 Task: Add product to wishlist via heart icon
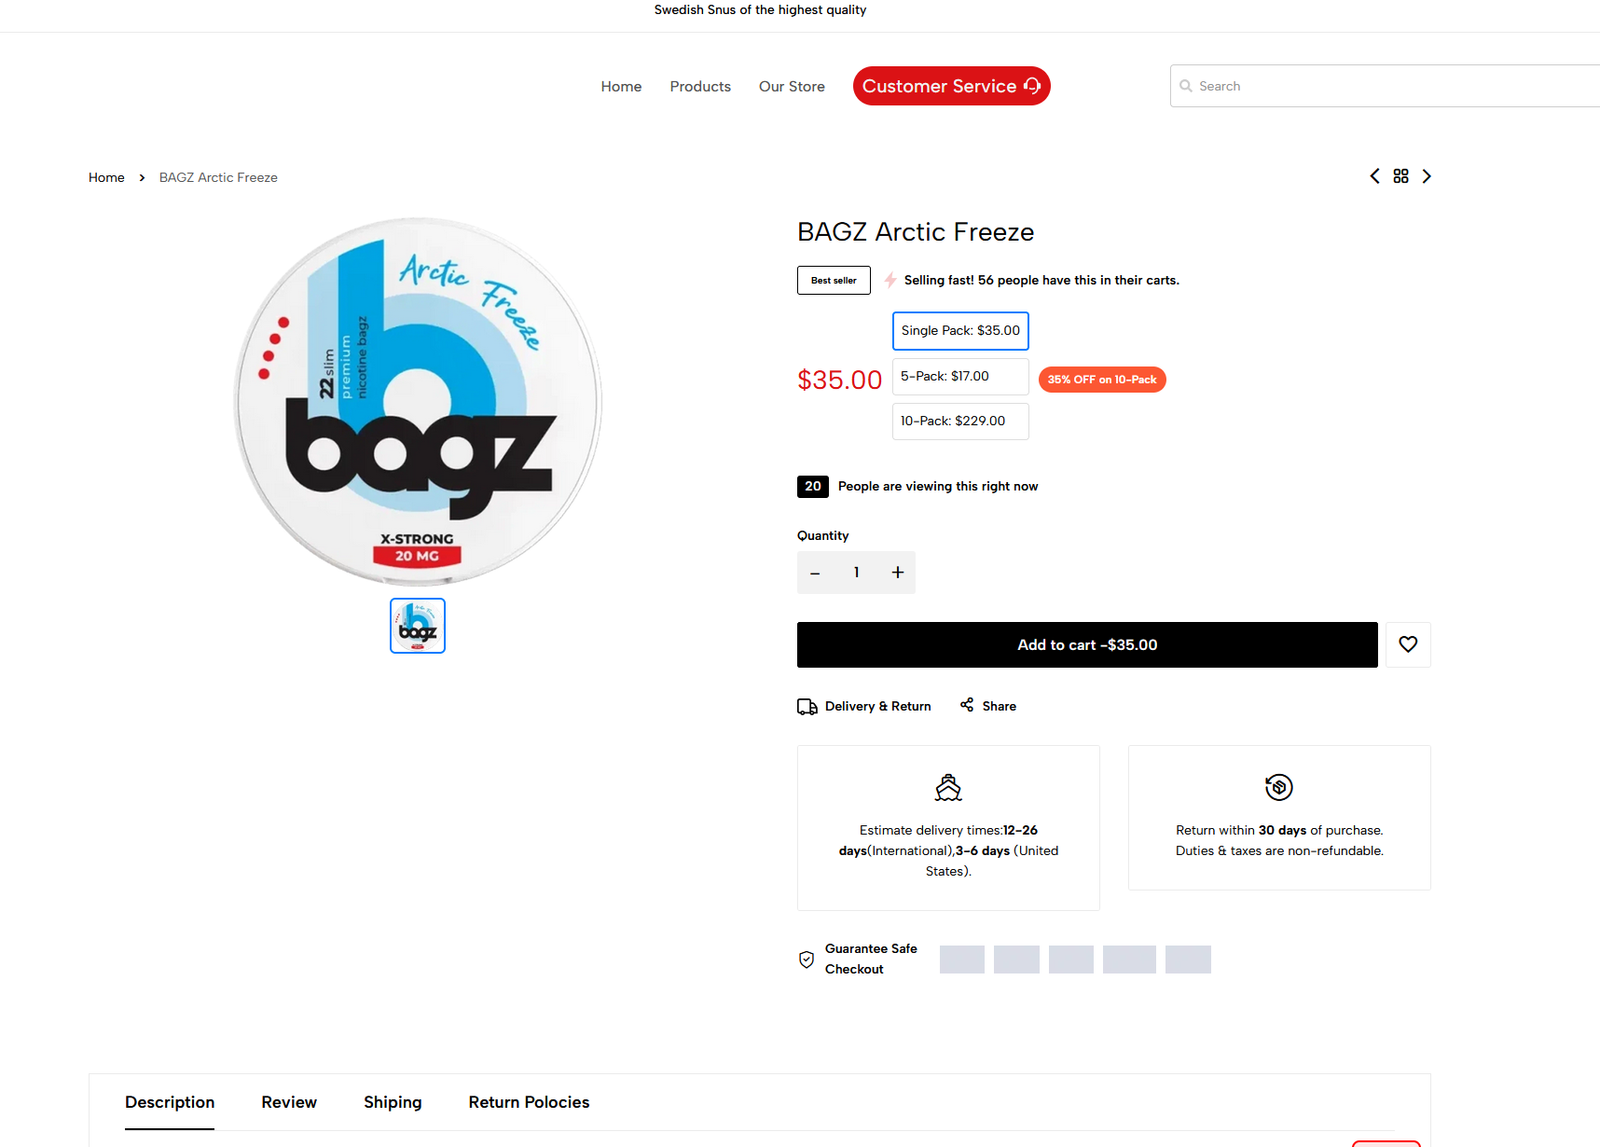[1408, 644]
